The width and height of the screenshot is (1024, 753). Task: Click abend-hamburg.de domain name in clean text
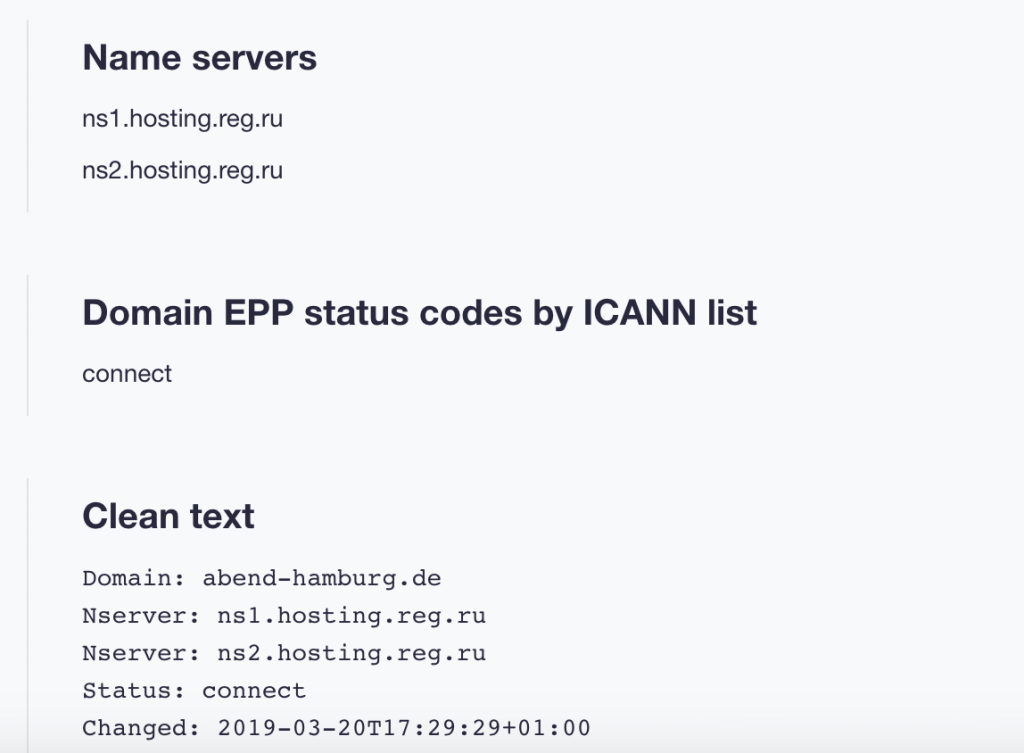(322, 579)
